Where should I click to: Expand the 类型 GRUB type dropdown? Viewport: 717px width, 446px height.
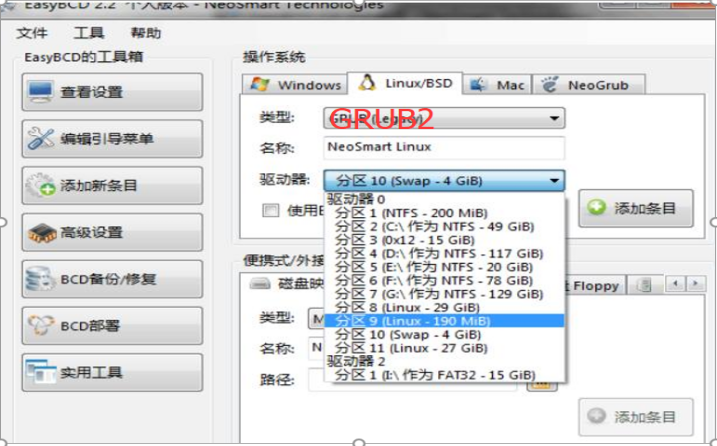click(x=444, y=118)
